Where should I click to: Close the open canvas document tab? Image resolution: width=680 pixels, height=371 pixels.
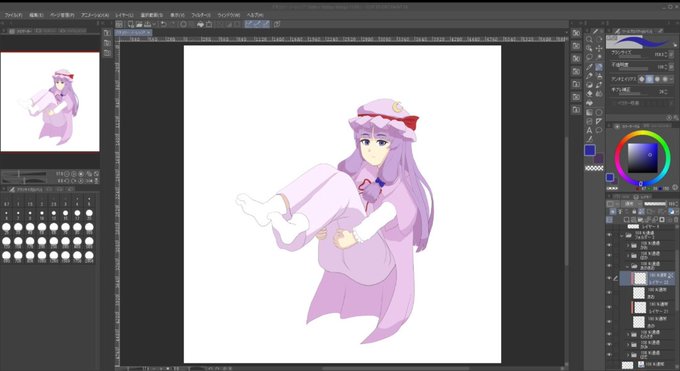[x=148, y=33]
